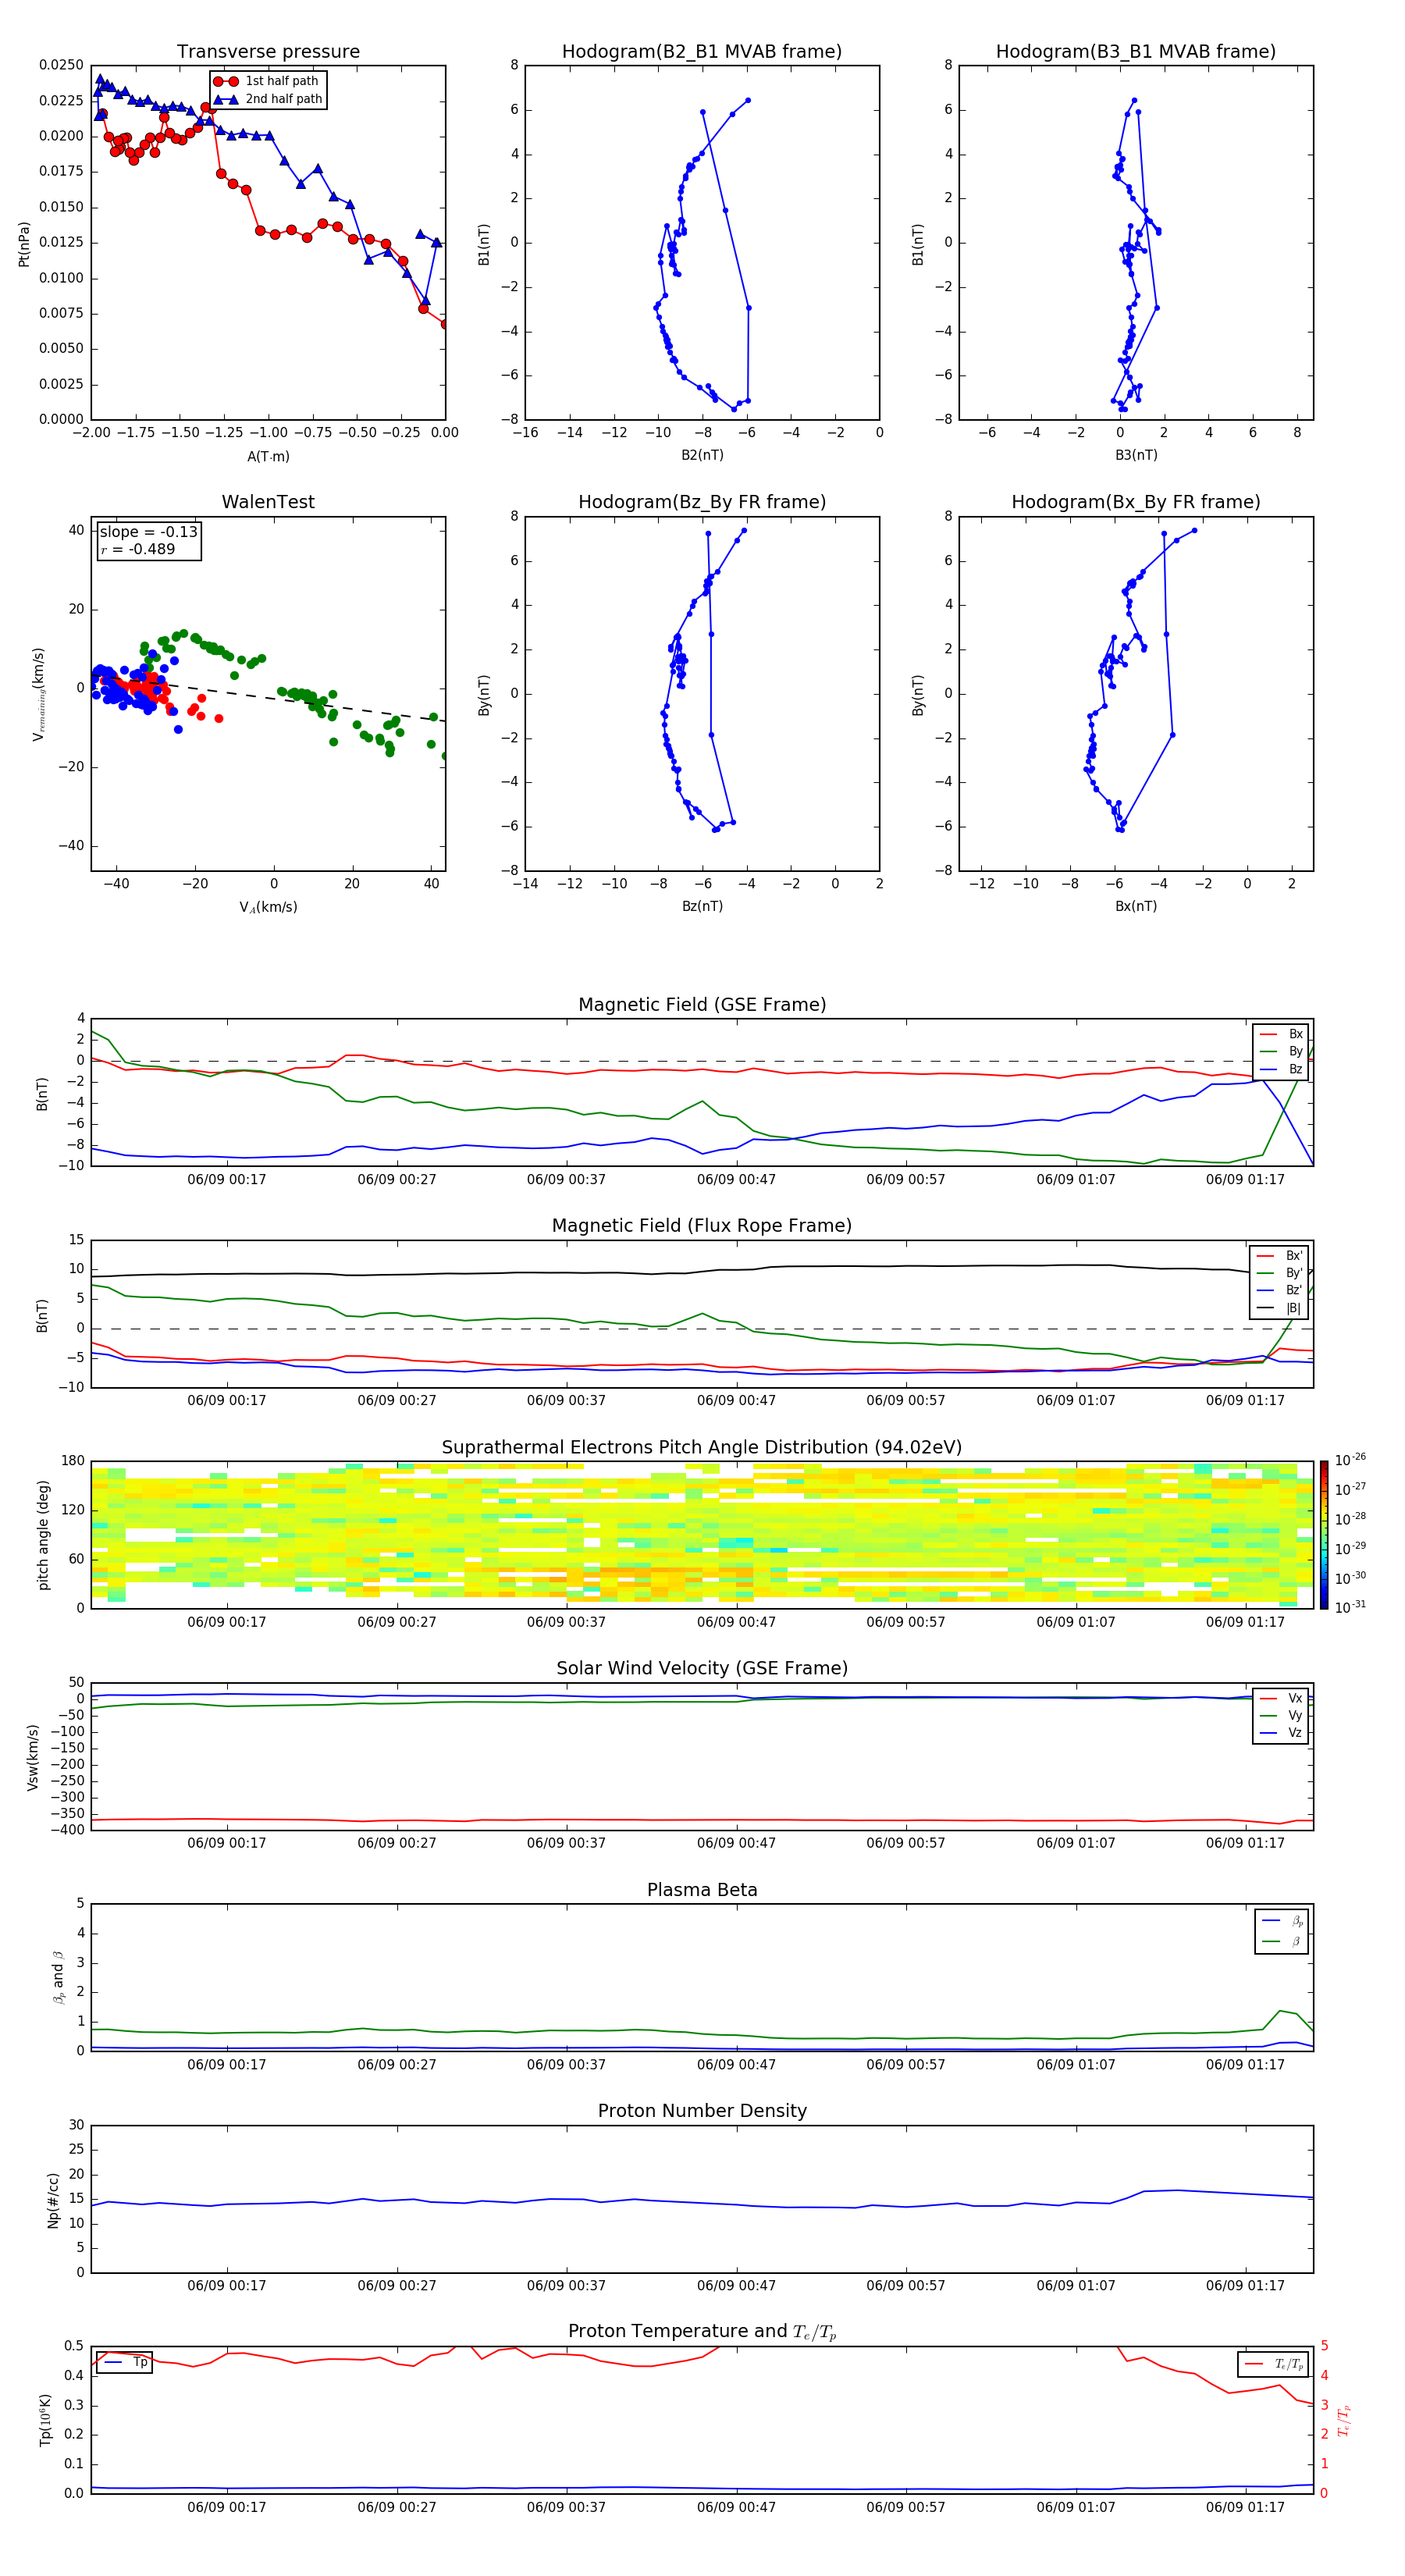Click the WalenTest plot title
1405x2576 pixels.
(x=268, y=502)
